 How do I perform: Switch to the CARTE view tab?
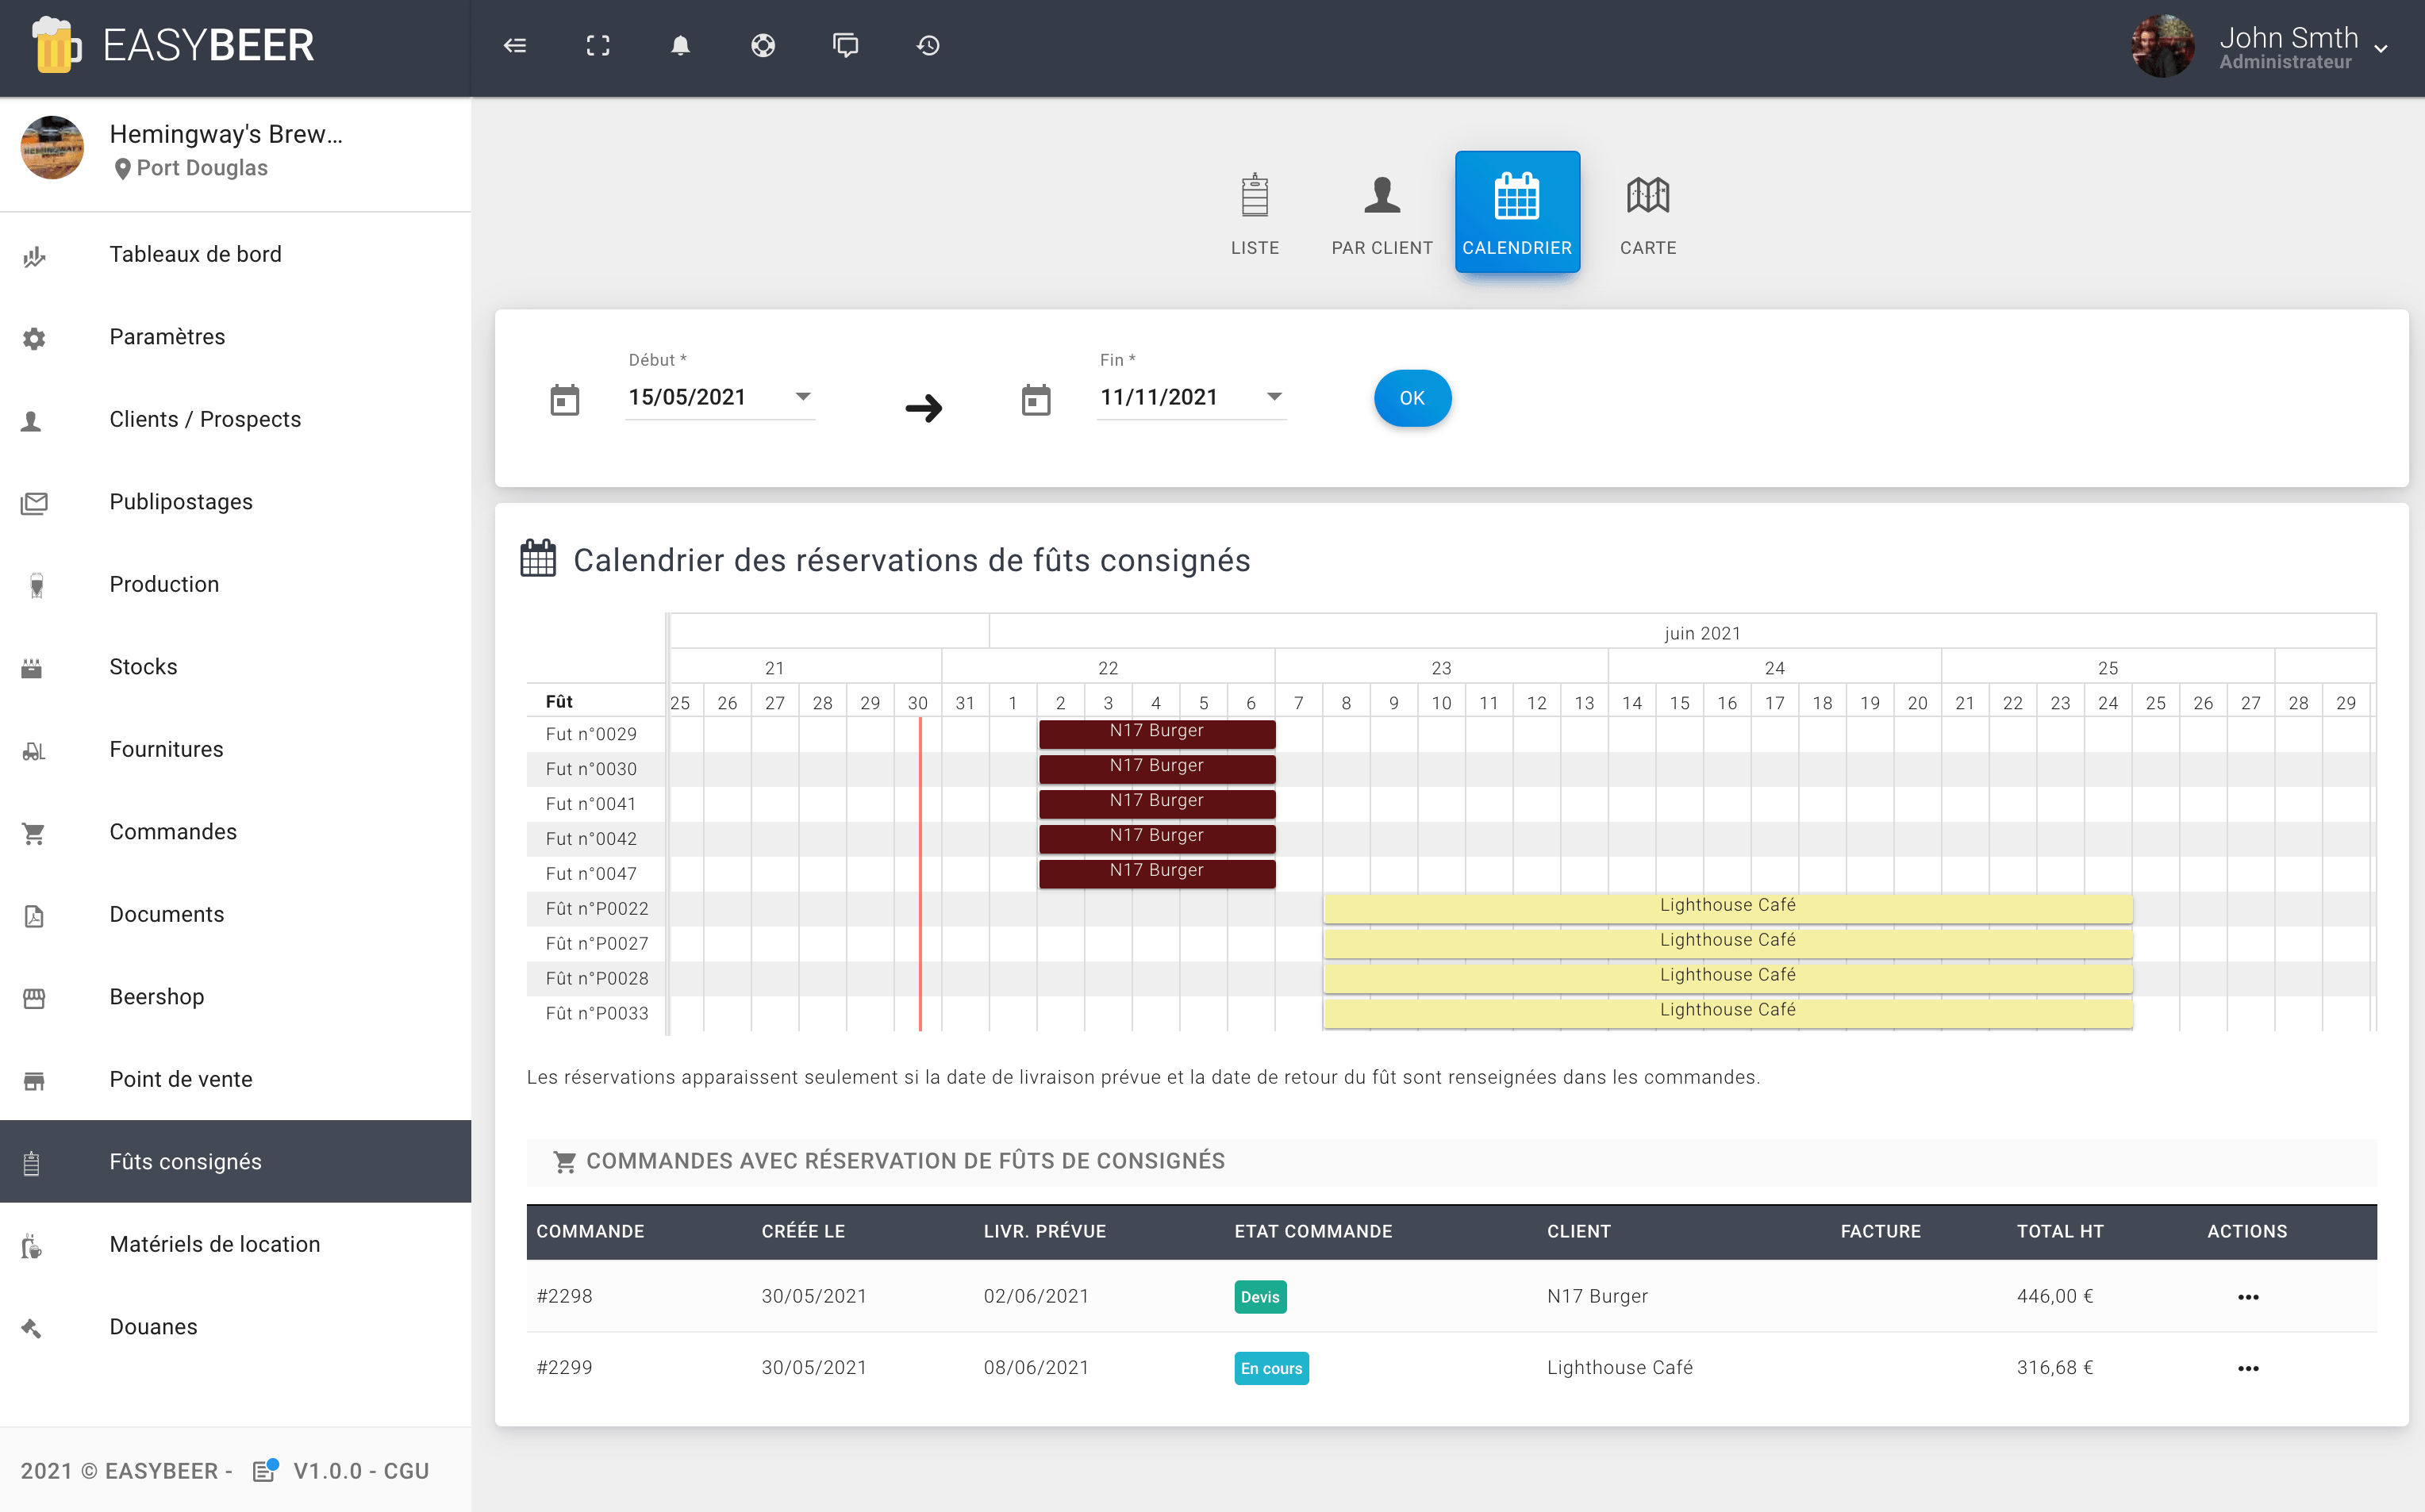tap(1647, 213)
